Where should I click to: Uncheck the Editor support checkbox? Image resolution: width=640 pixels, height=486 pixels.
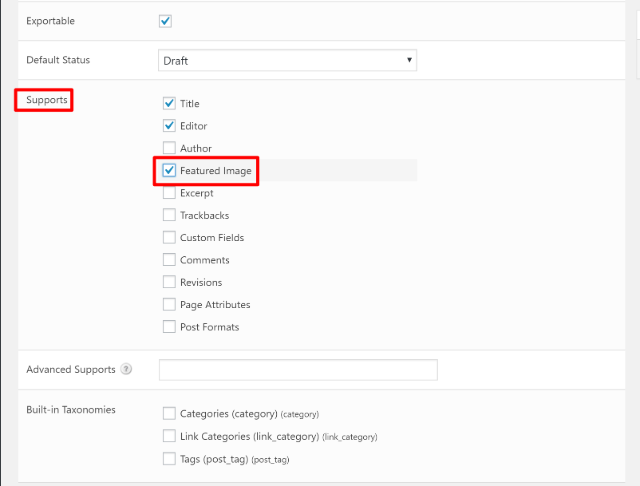[169, 126]
